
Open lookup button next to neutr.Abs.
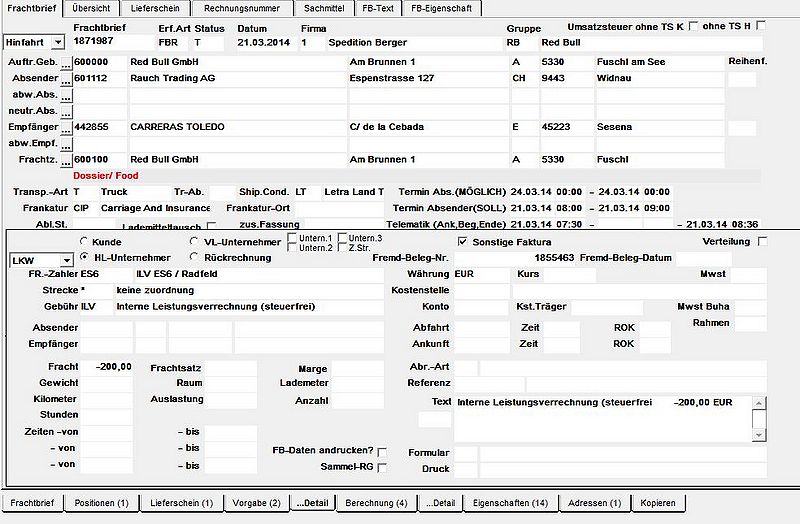[66, 112]
